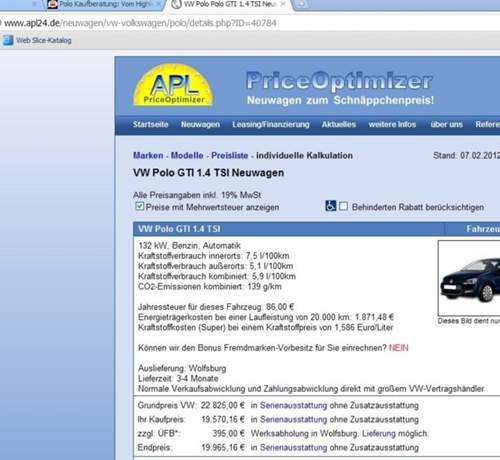Close the VW Polo GTI 1.4 TSI tab
This screenshot has width=500, height=460.
coord(283,4)
